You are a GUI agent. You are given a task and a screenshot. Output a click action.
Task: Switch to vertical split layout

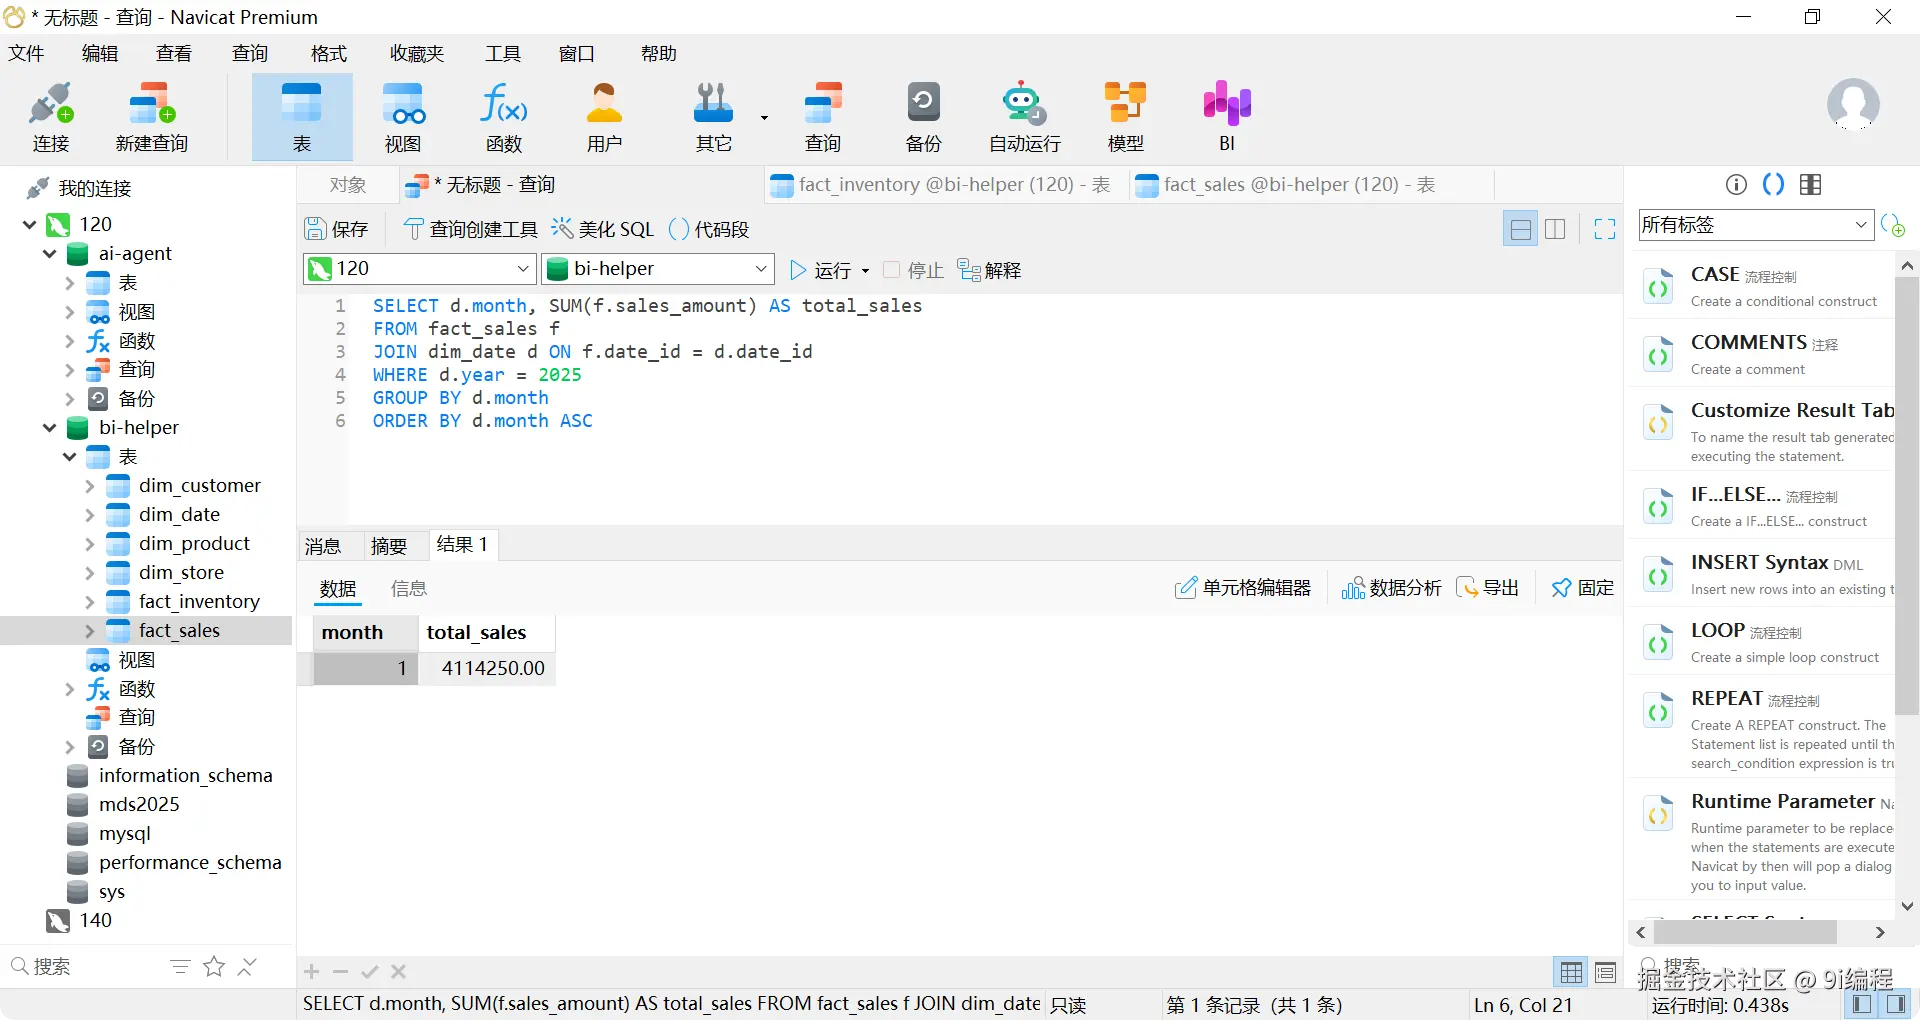click(x=1555, y=229)
